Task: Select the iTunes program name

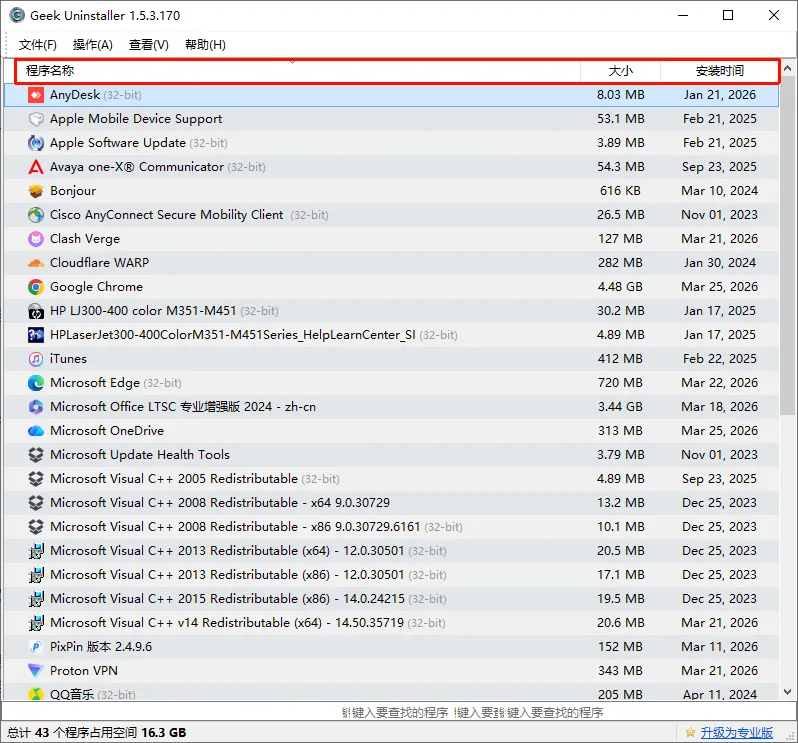Action: click(68, 359)
